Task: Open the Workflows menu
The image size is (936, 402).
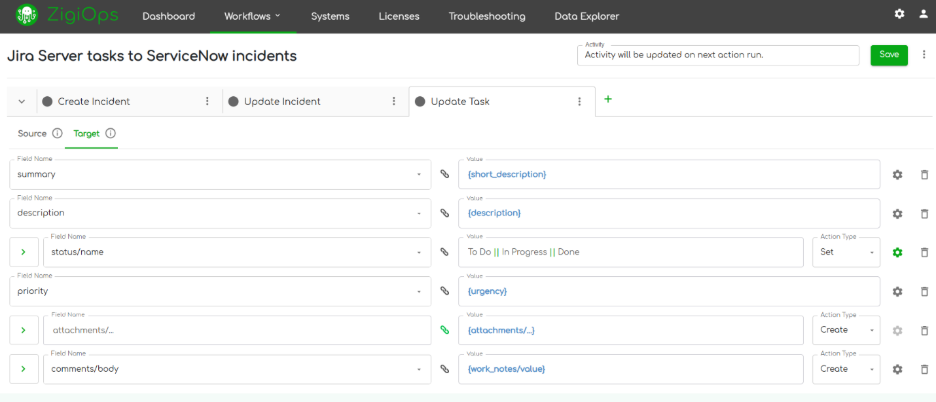Action: click(x=253, y=16)
